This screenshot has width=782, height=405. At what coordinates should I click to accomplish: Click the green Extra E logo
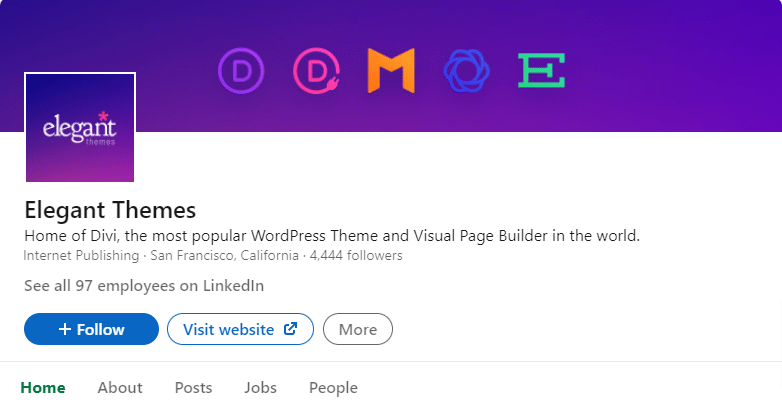point(542,70)
